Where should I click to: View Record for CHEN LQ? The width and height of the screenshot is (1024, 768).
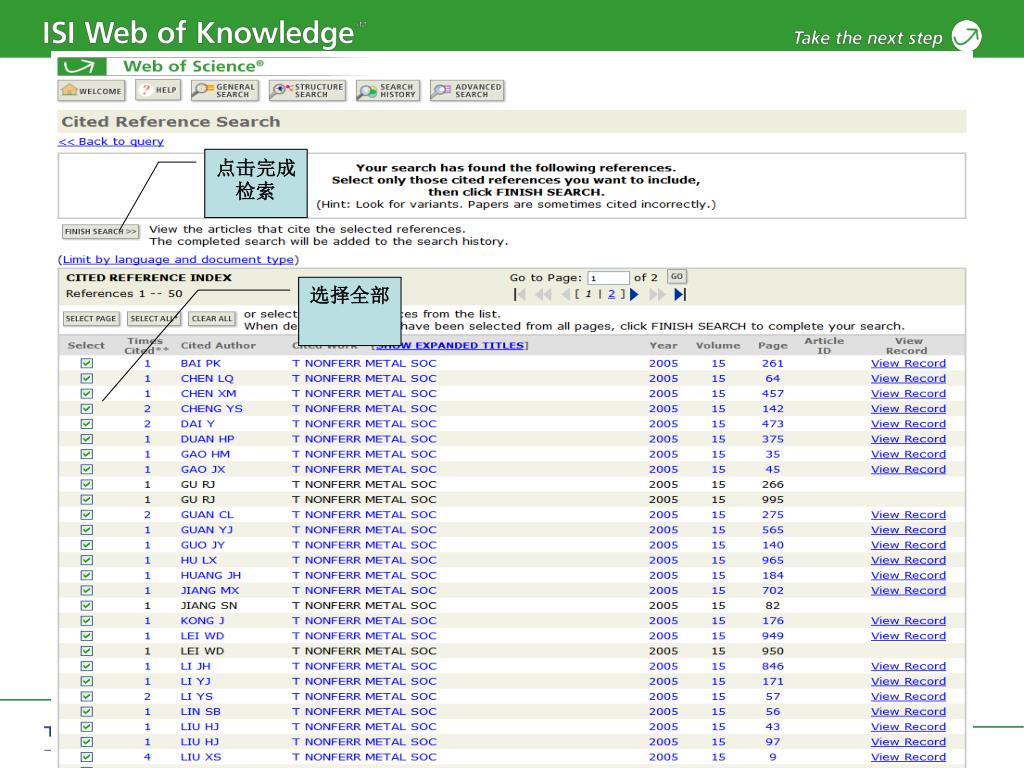(908, 378)
